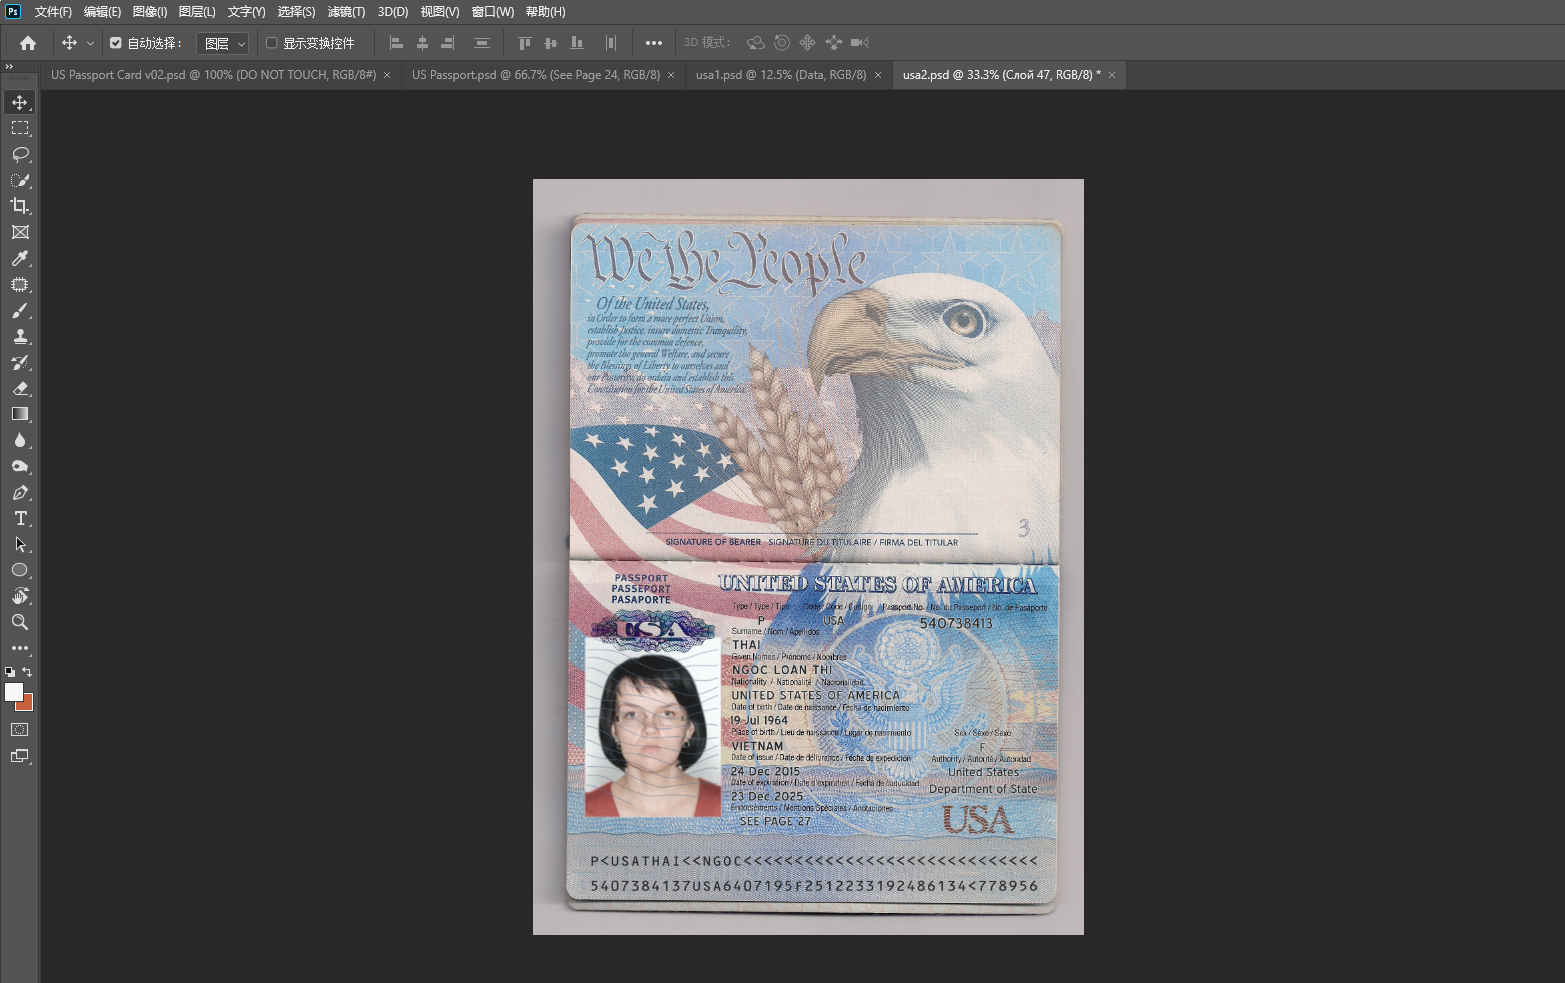Image resolution: width=1565 pixels, height=983 pixels.
Task: Activate the Pen tool
Action: [20, 492]
